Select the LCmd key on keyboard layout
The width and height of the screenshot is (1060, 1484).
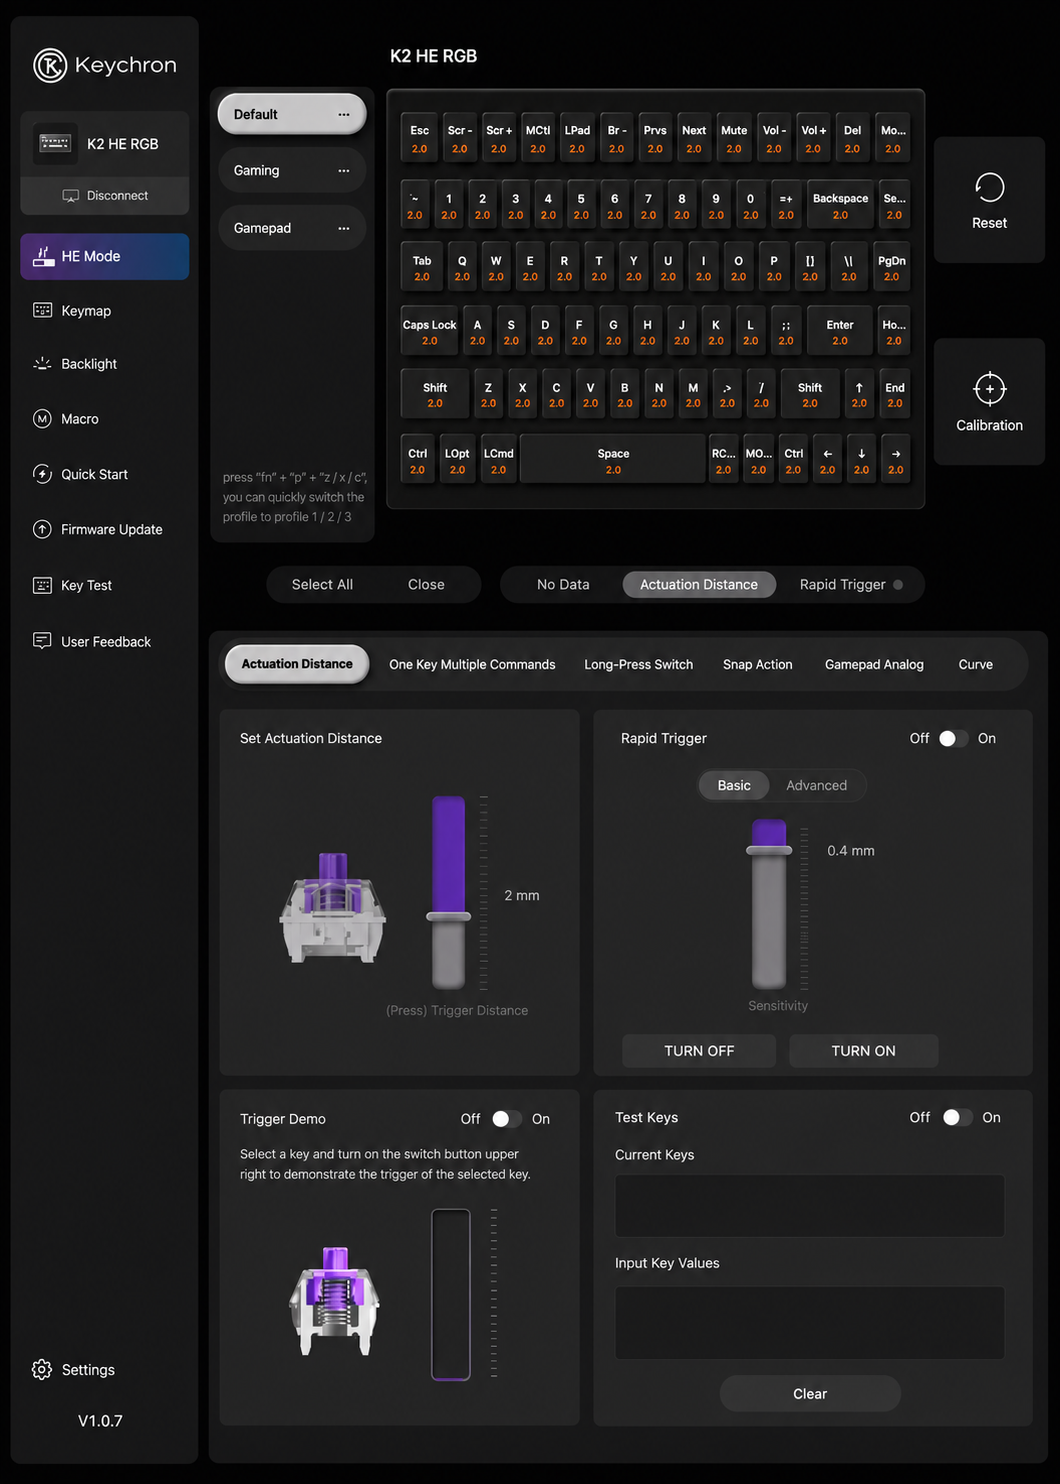[498, 460]
